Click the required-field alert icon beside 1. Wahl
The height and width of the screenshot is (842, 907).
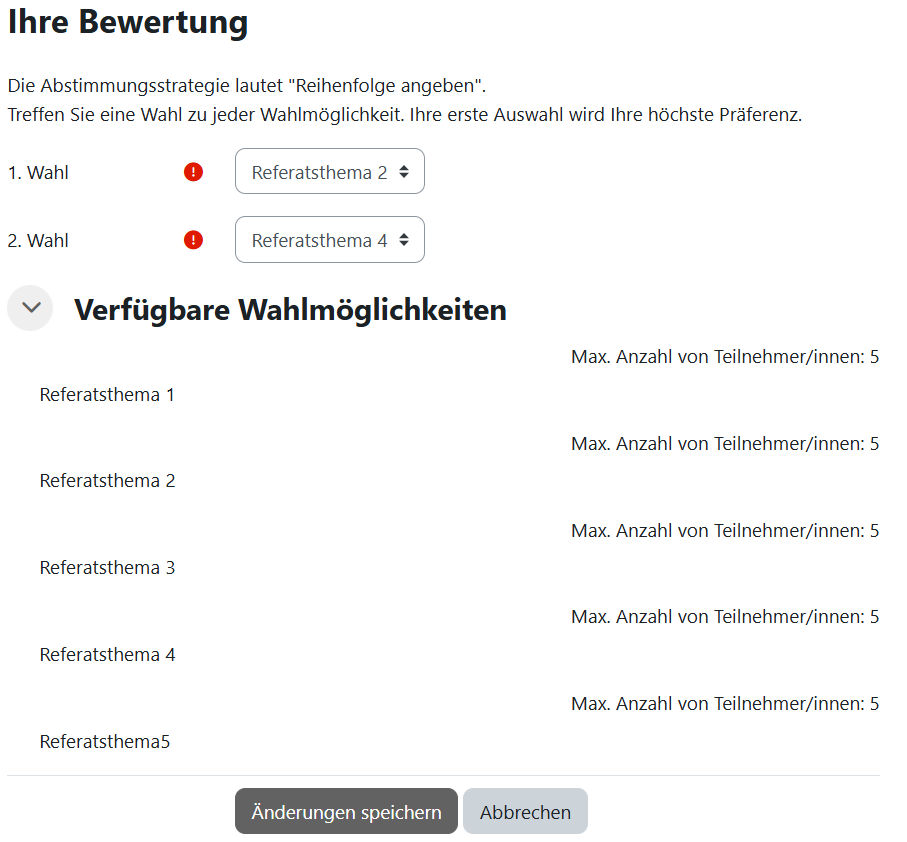point(193,171)
